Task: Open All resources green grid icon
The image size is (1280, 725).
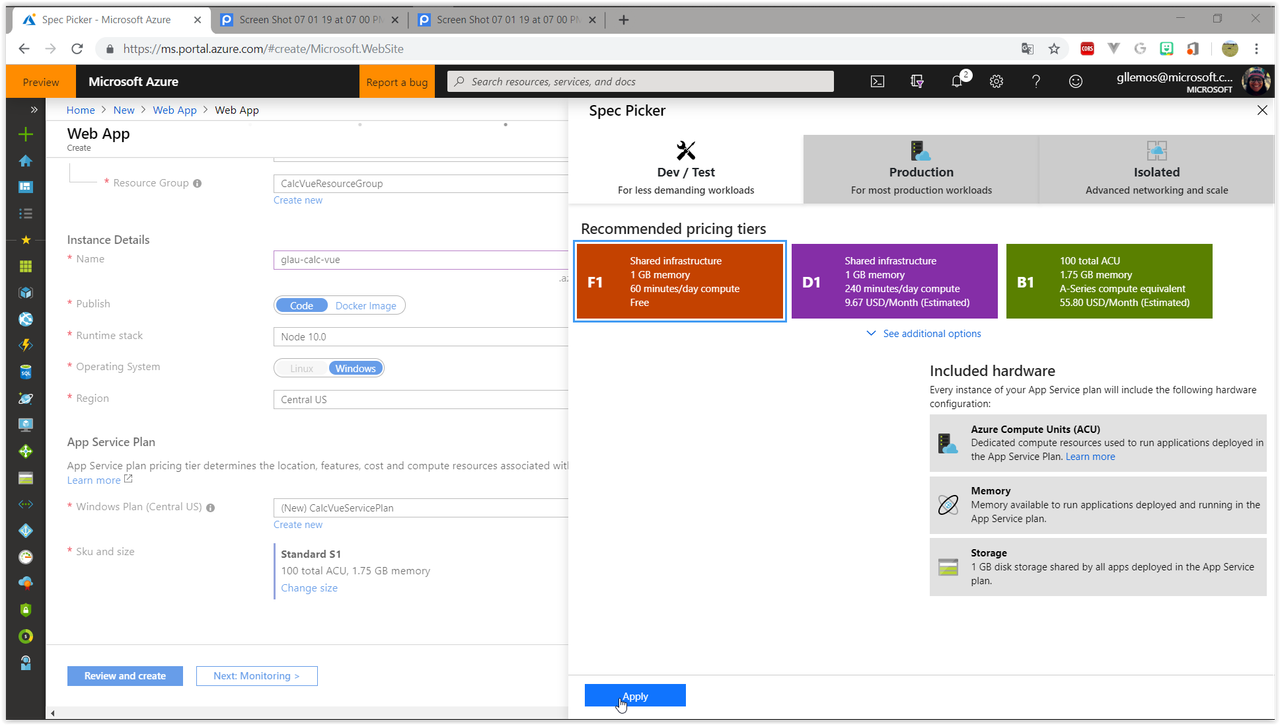Action: click(x=26, y=266)
